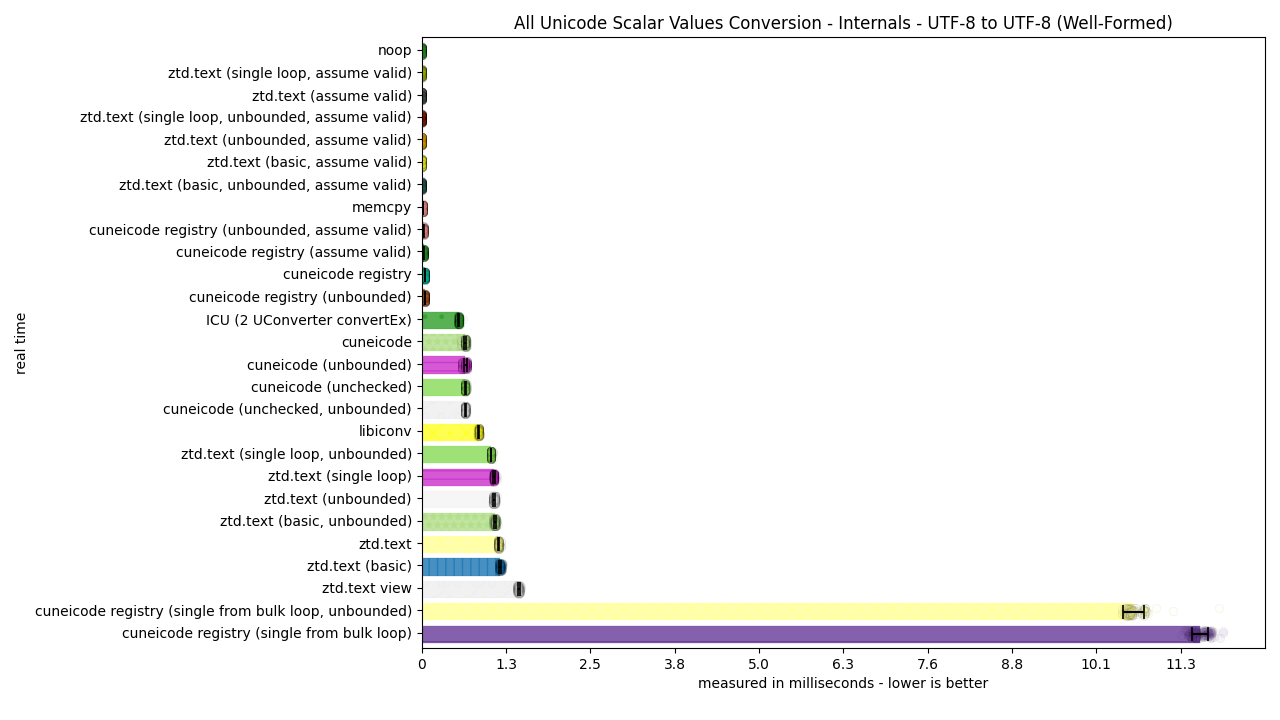Click 'ztd.text (unbounded, assume valid)' label
Screen dimensions: 1280x720
pos(288,140)
